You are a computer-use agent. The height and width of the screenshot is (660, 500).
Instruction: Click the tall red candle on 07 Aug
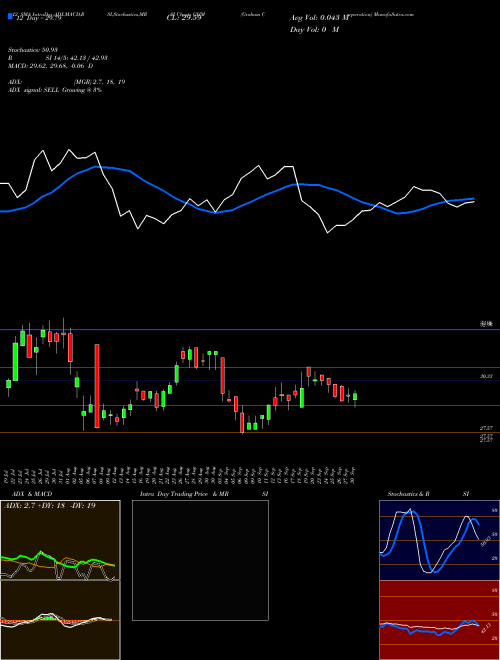point(97,386)
